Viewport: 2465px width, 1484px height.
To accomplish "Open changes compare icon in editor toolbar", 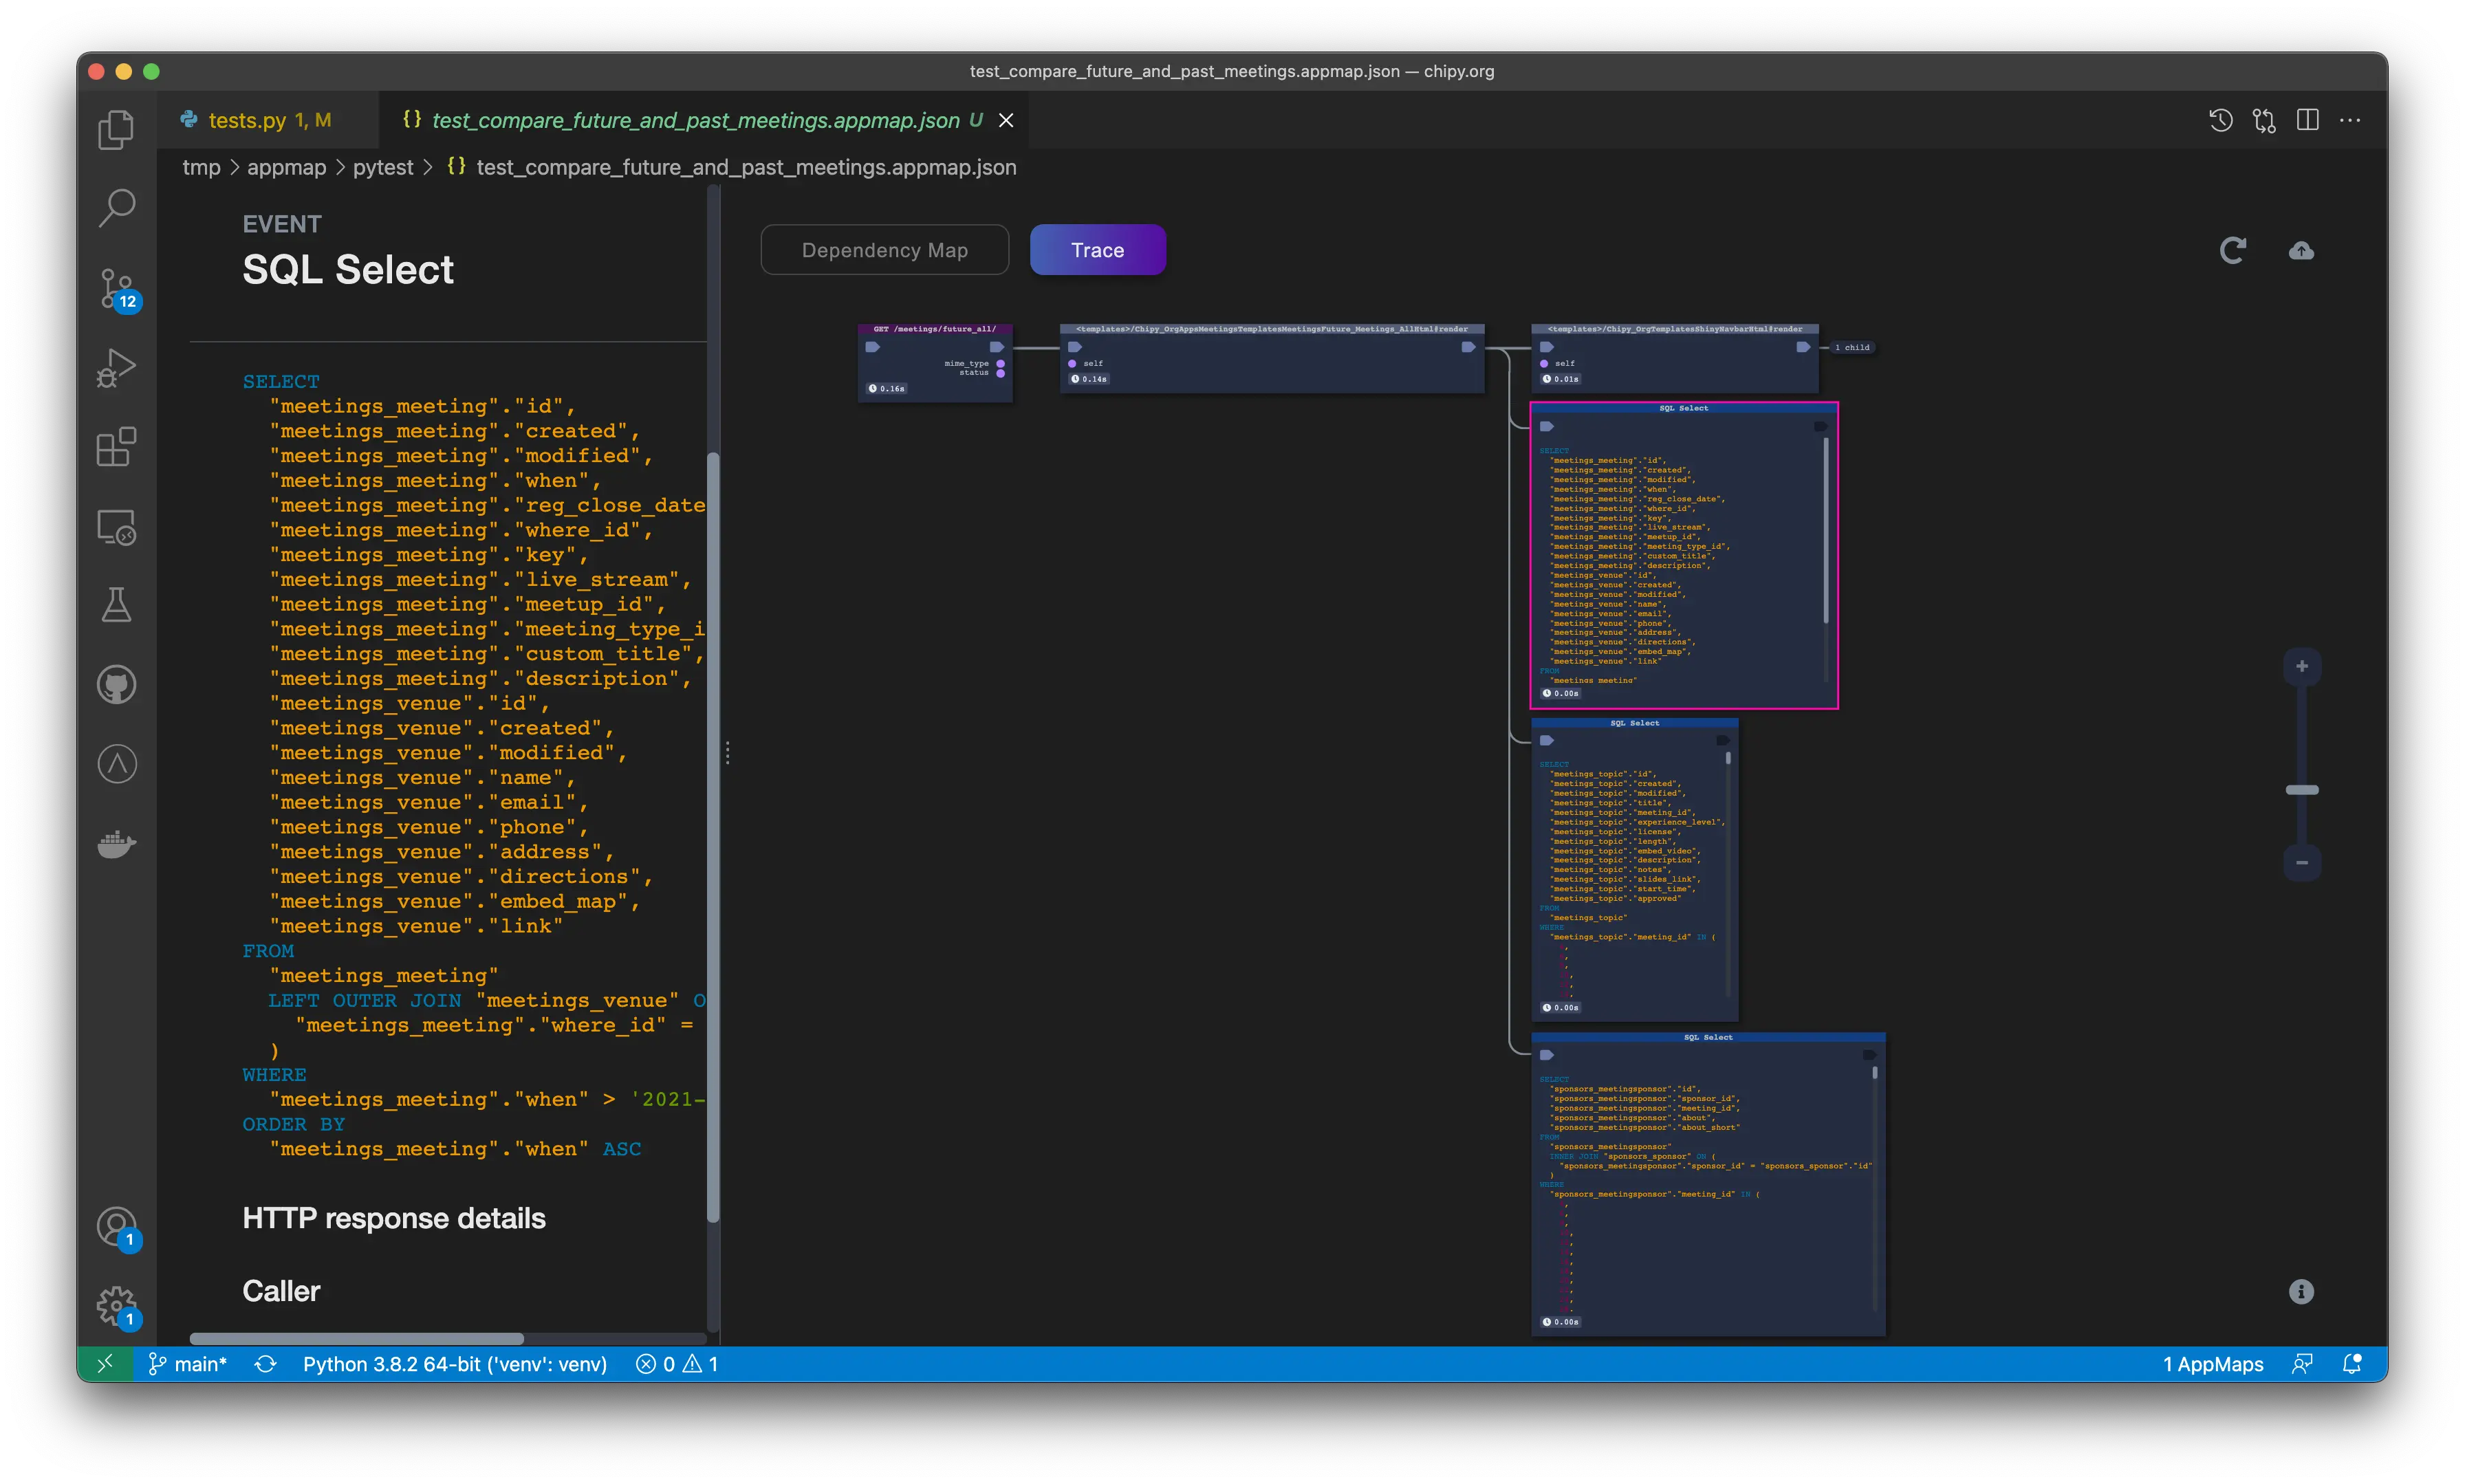I will coord(2264,121).
